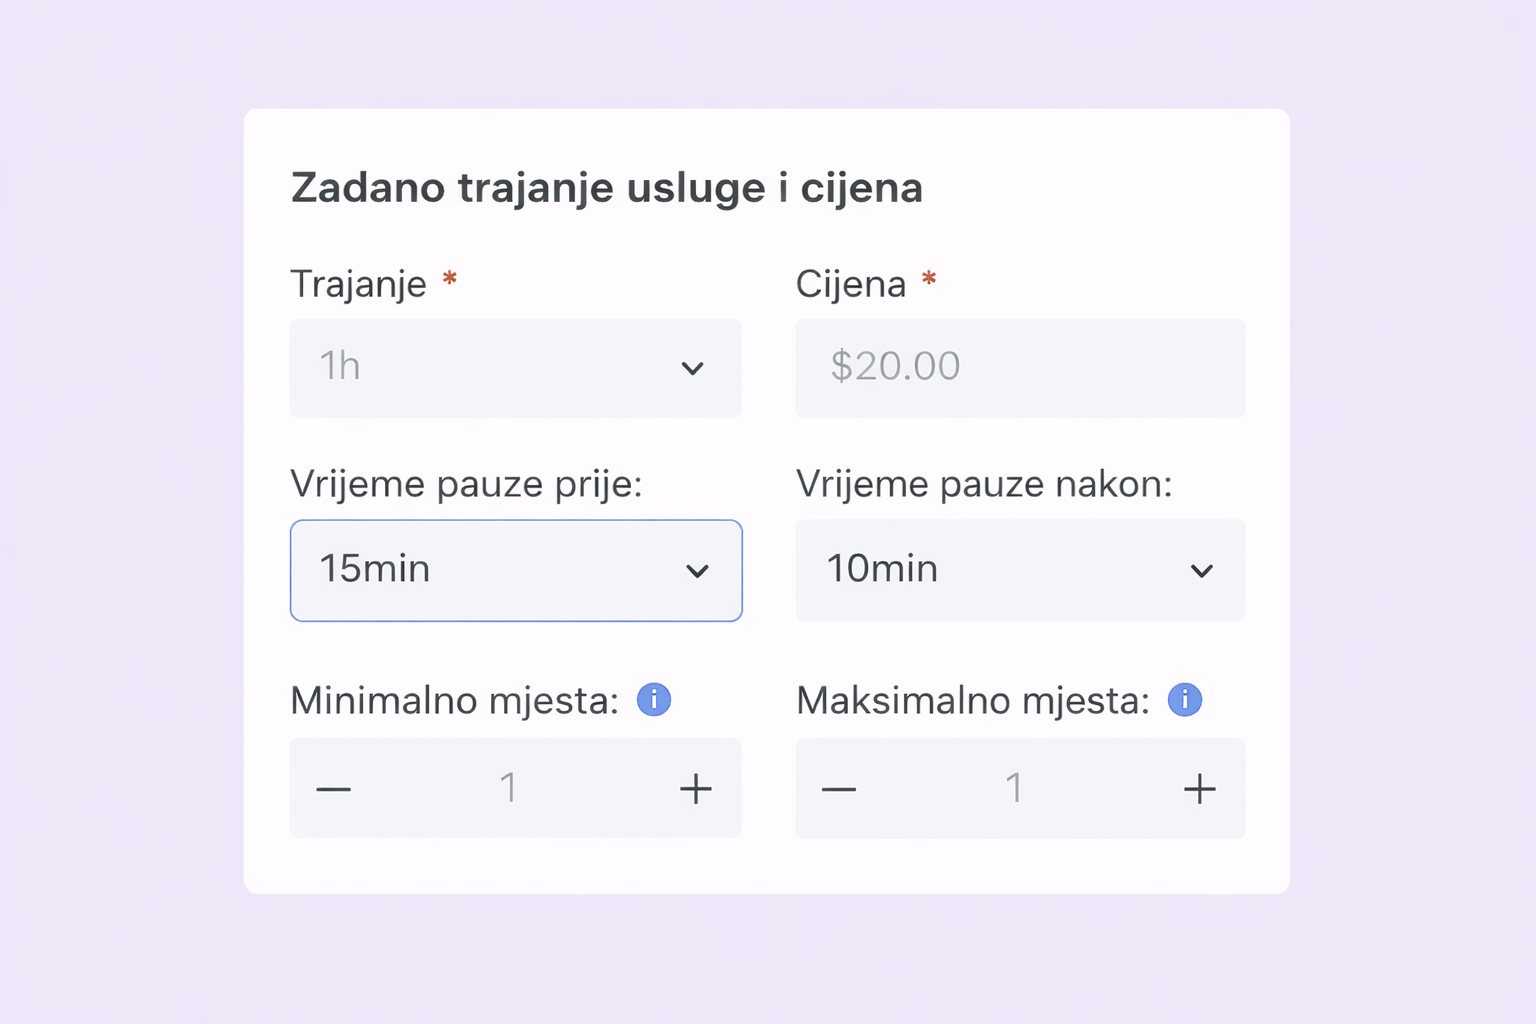Expand the Vrijeme pauze prije dropdown
The image size is (1536, 1024).
pyautogui.click(x=516, y=570)
